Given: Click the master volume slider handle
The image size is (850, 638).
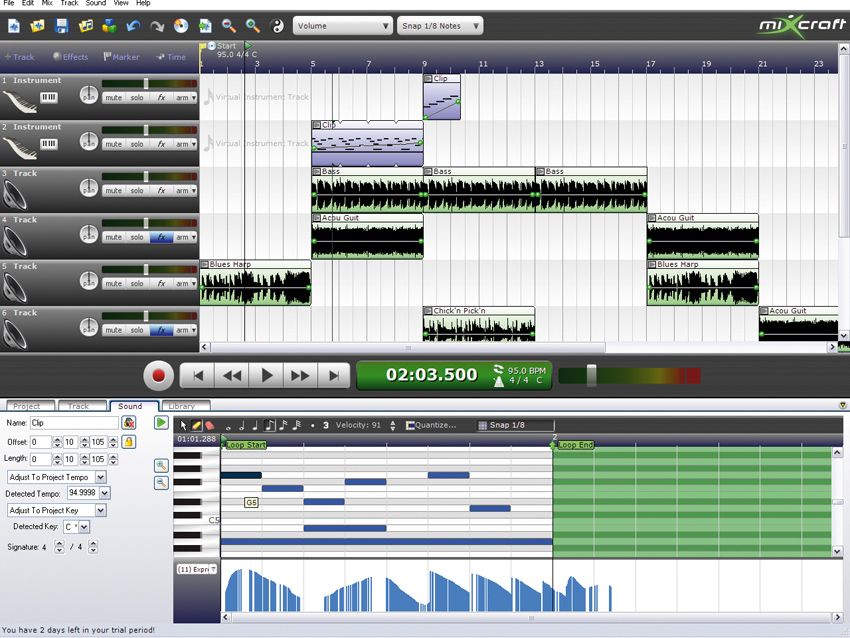Looking at the screenshot, I should coord(591,375).
